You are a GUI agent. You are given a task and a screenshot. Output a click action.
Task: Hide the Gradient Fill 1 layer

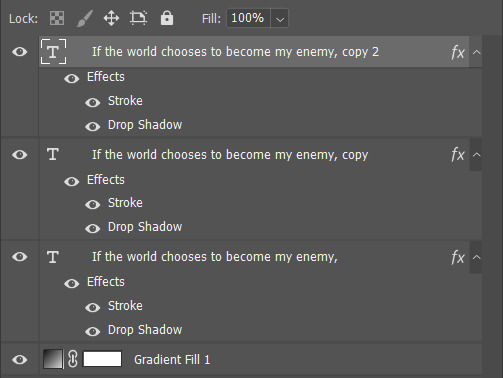point(20,360)
